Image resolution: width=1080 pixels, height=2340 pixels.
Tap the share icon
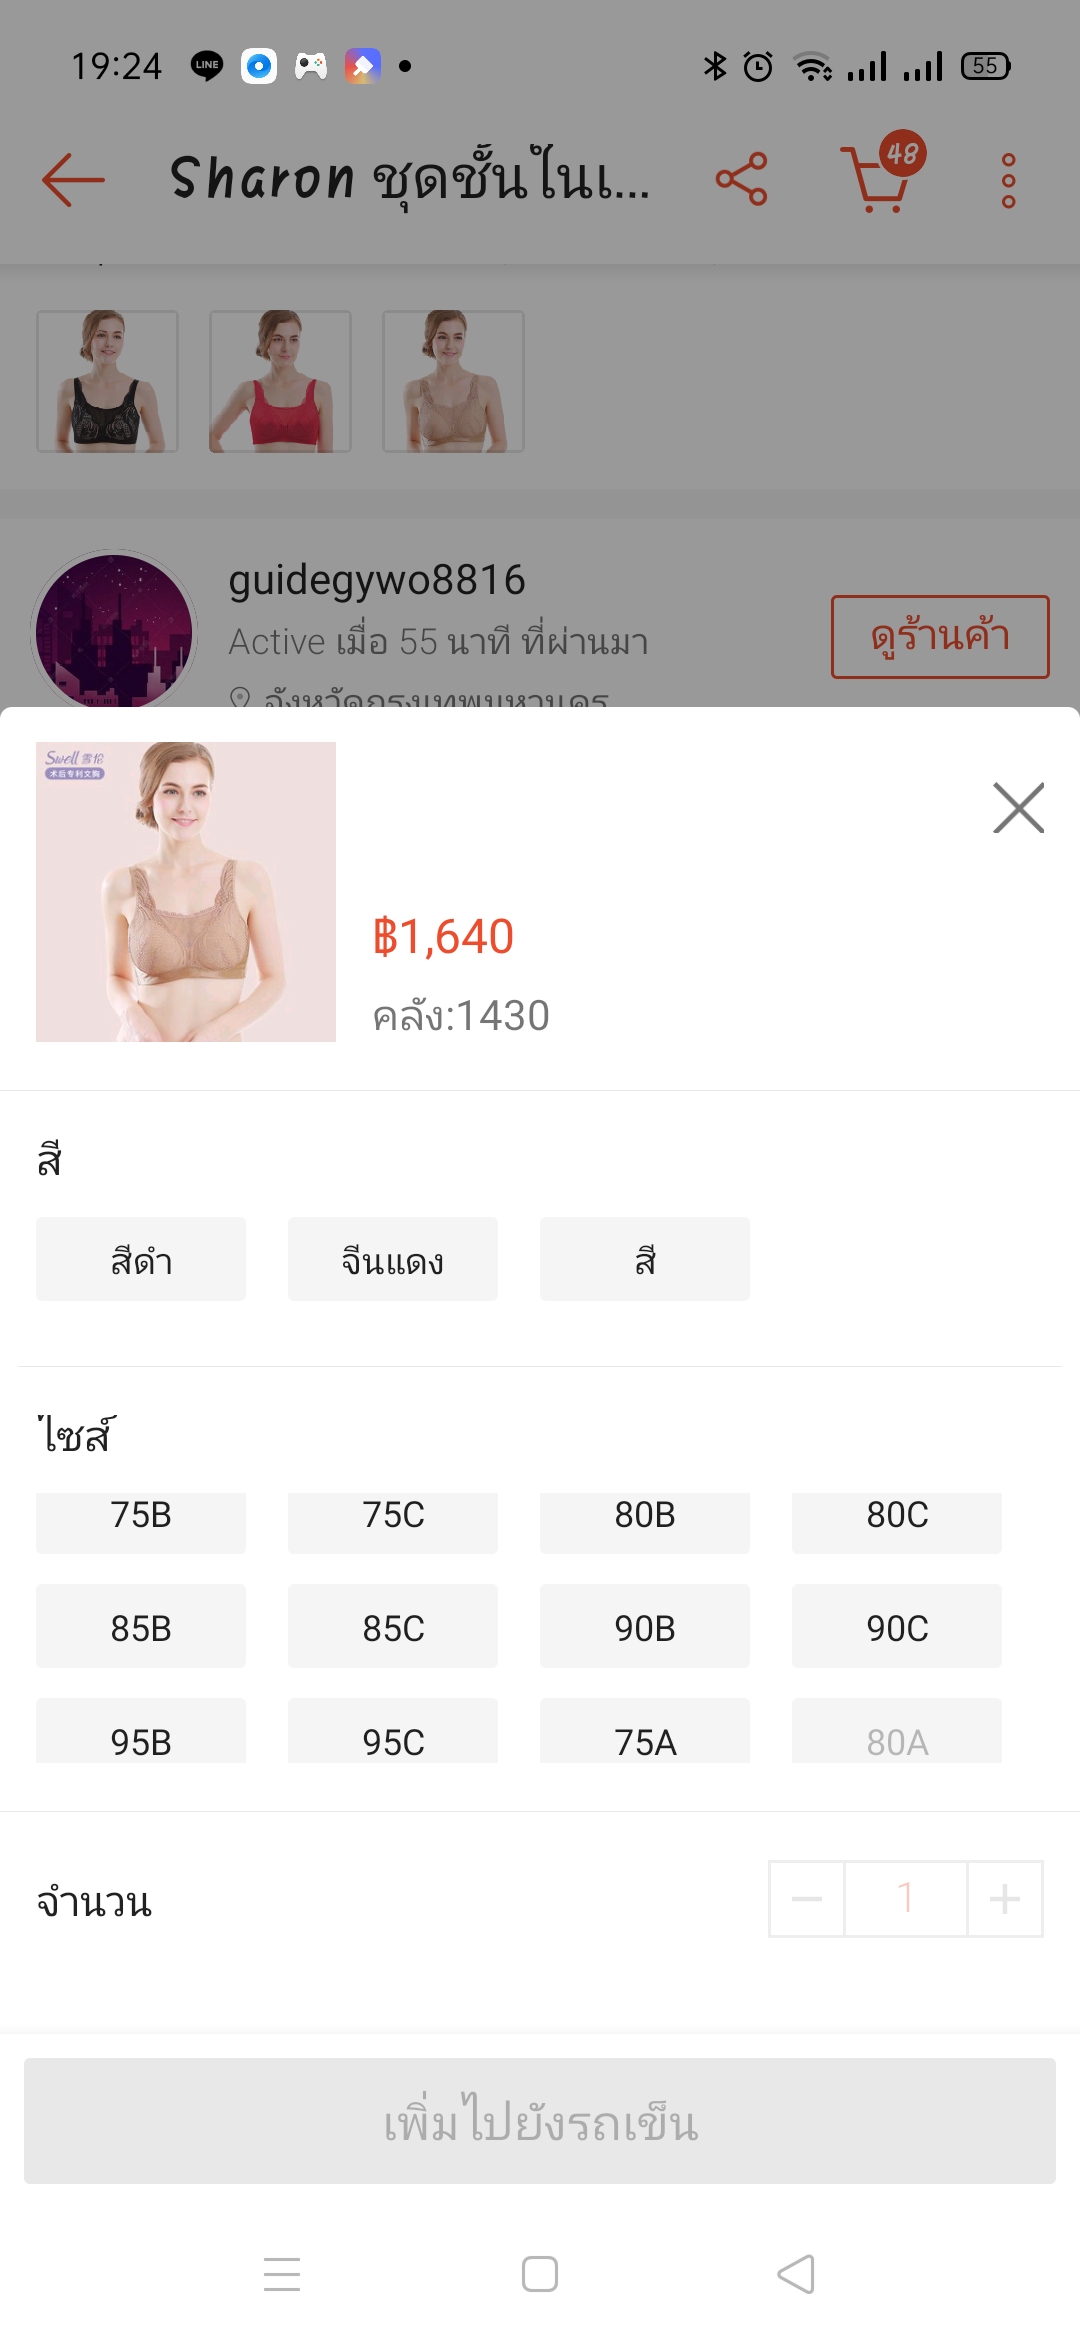pos(741,180)
